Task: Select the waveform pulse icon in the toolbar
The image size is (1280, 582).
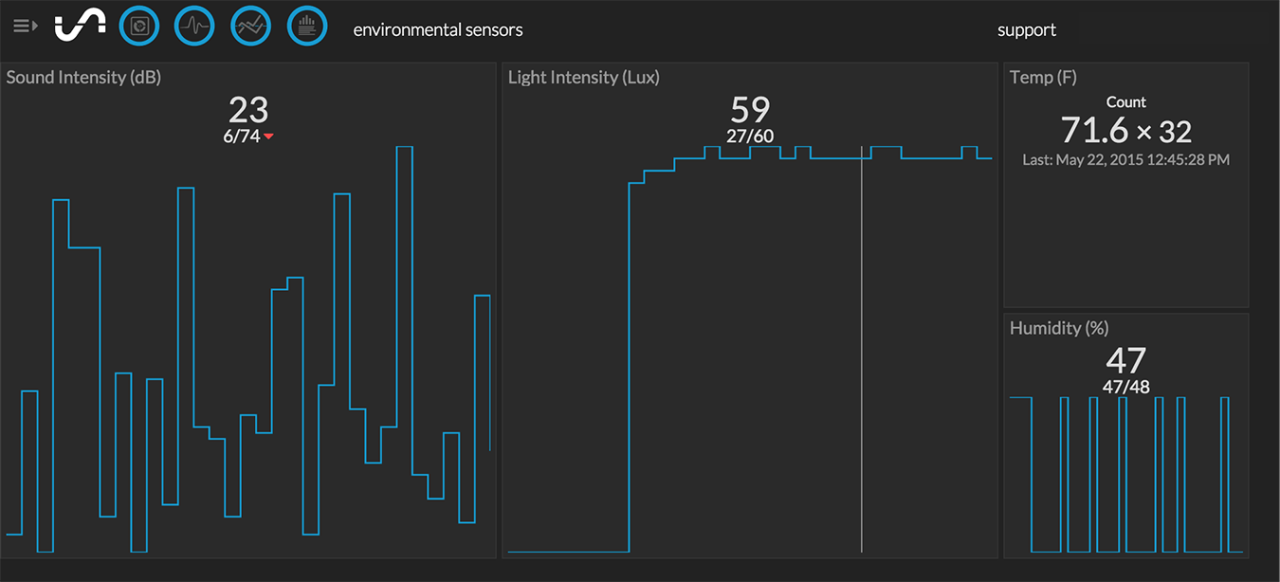Action: point(194,26)
